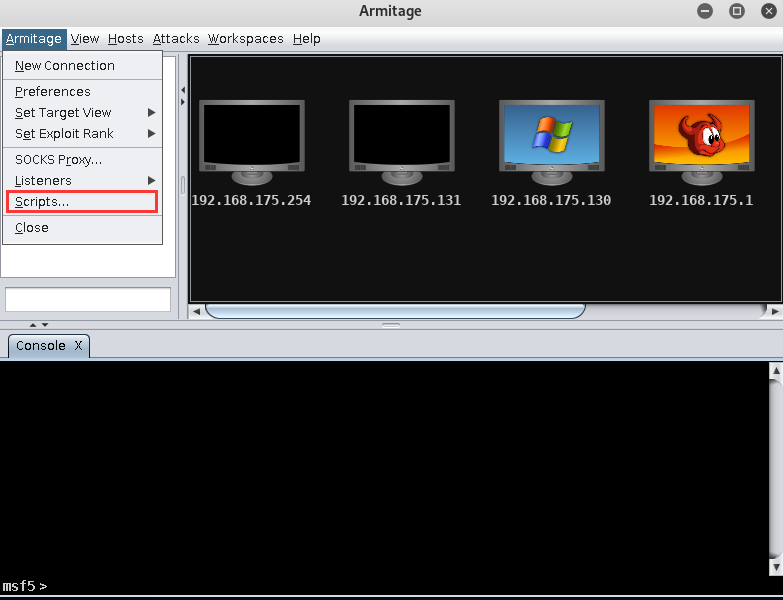Open the Workspaces menu
This screenshot has width=783, height=600.
pyautogui.click(x=246, y=39)
